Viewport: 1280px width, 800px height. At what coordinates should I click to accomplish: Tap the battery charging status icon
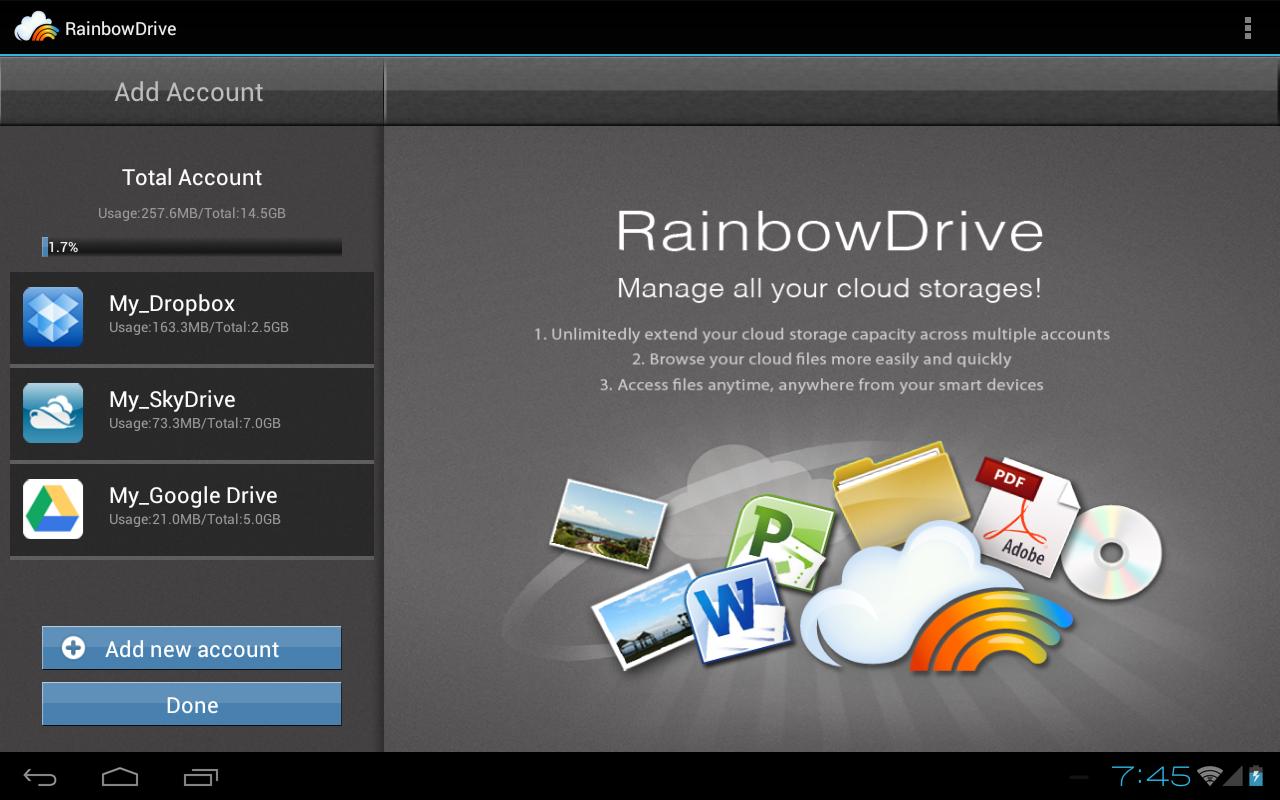pos(1256,776)
